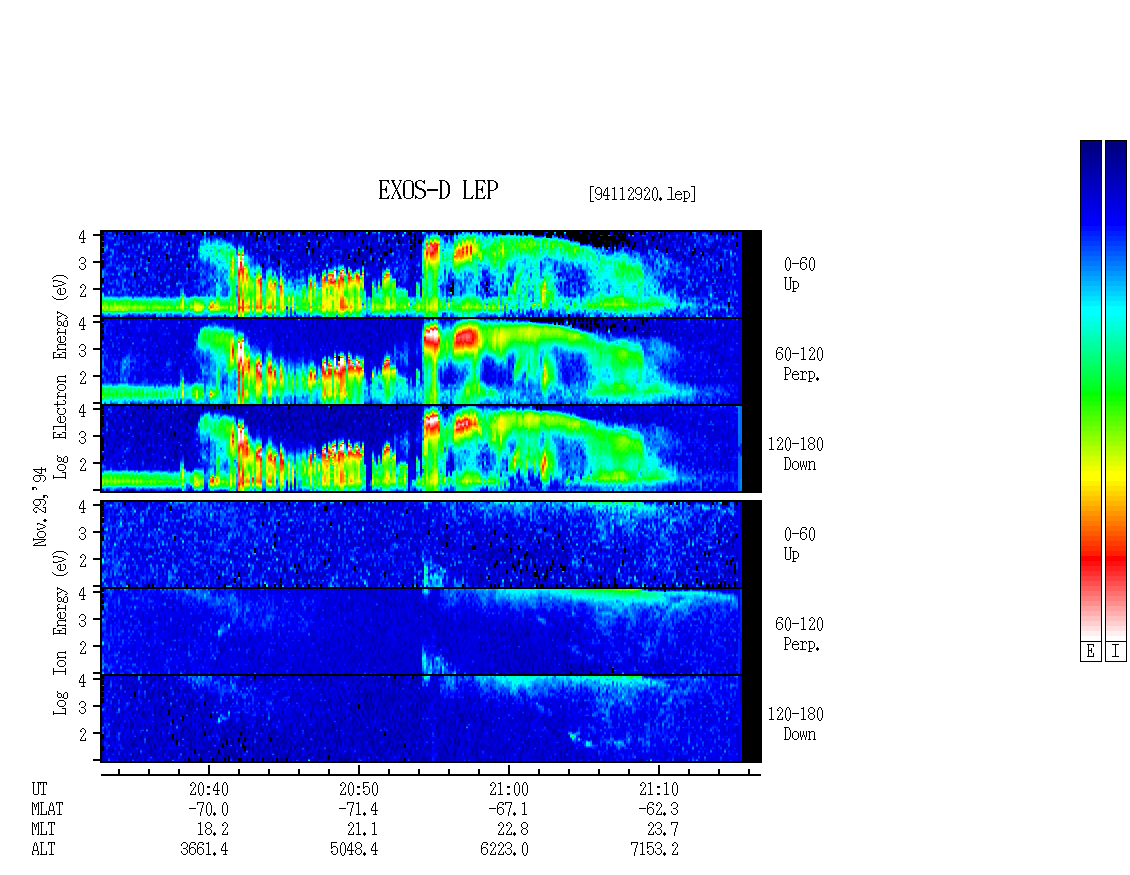Click the 60-120 Perp. label beside the electron panel
This screenshot has height=875, width=1130.
point(799,364)
